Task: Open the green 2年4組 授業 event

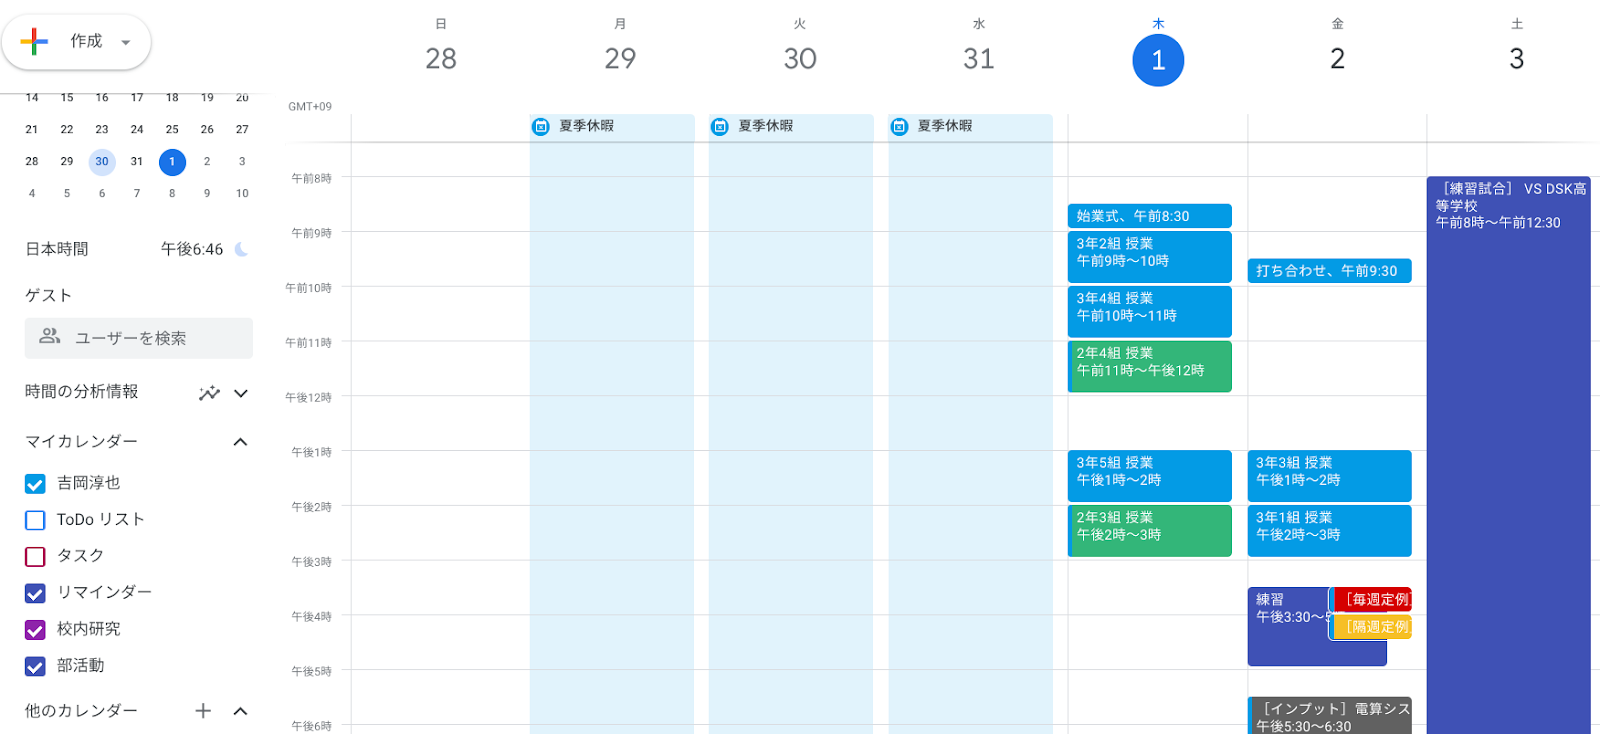Action: pyautogui.click(x=1150, y=367)
